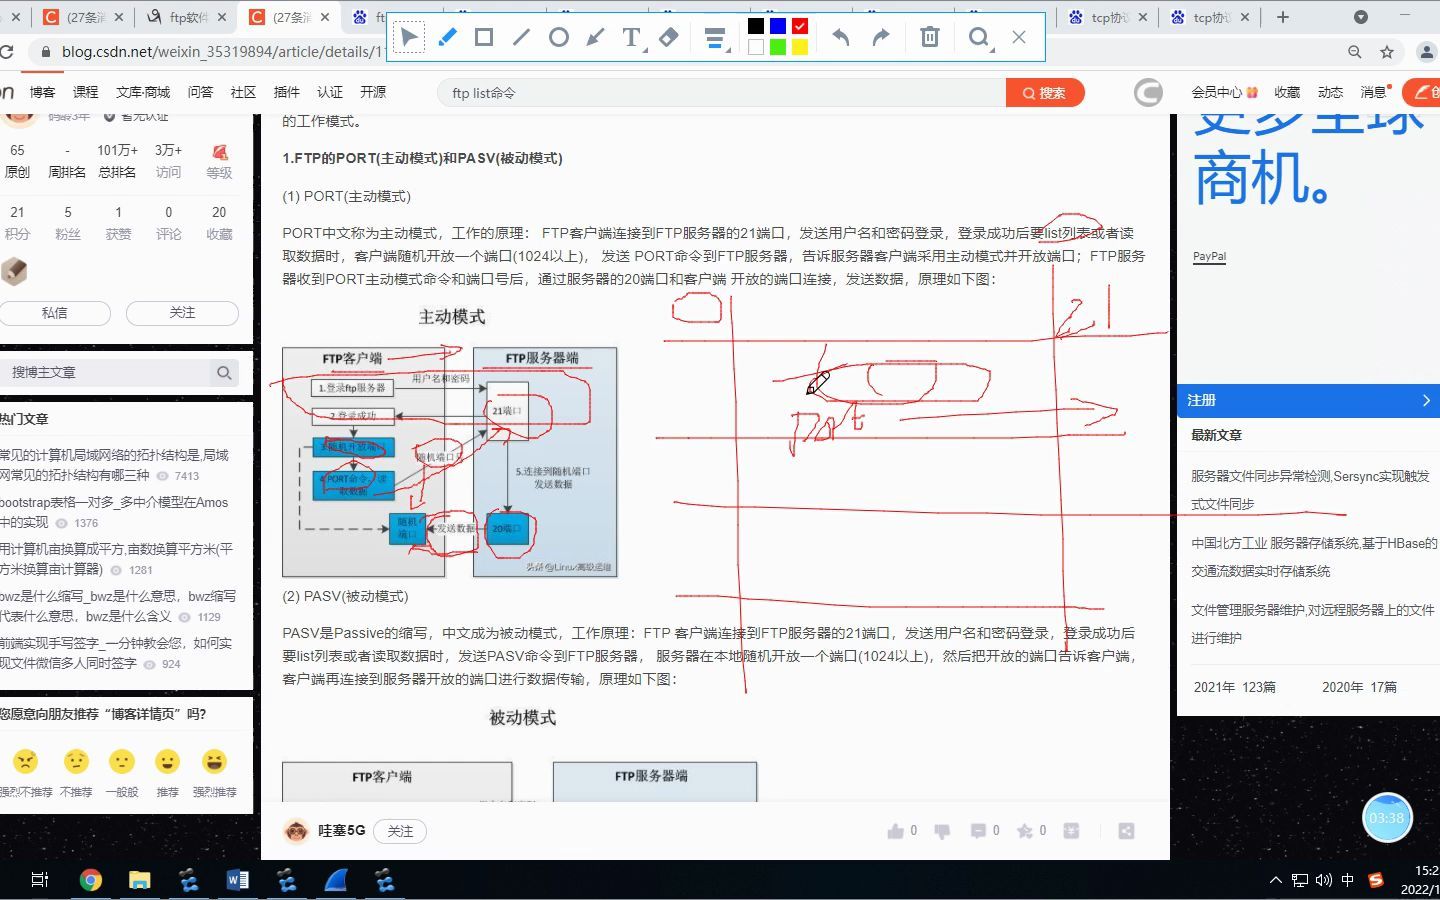
Task: Redo the annotation stroke
Action: pyautogui.click(x=880, y=37)
